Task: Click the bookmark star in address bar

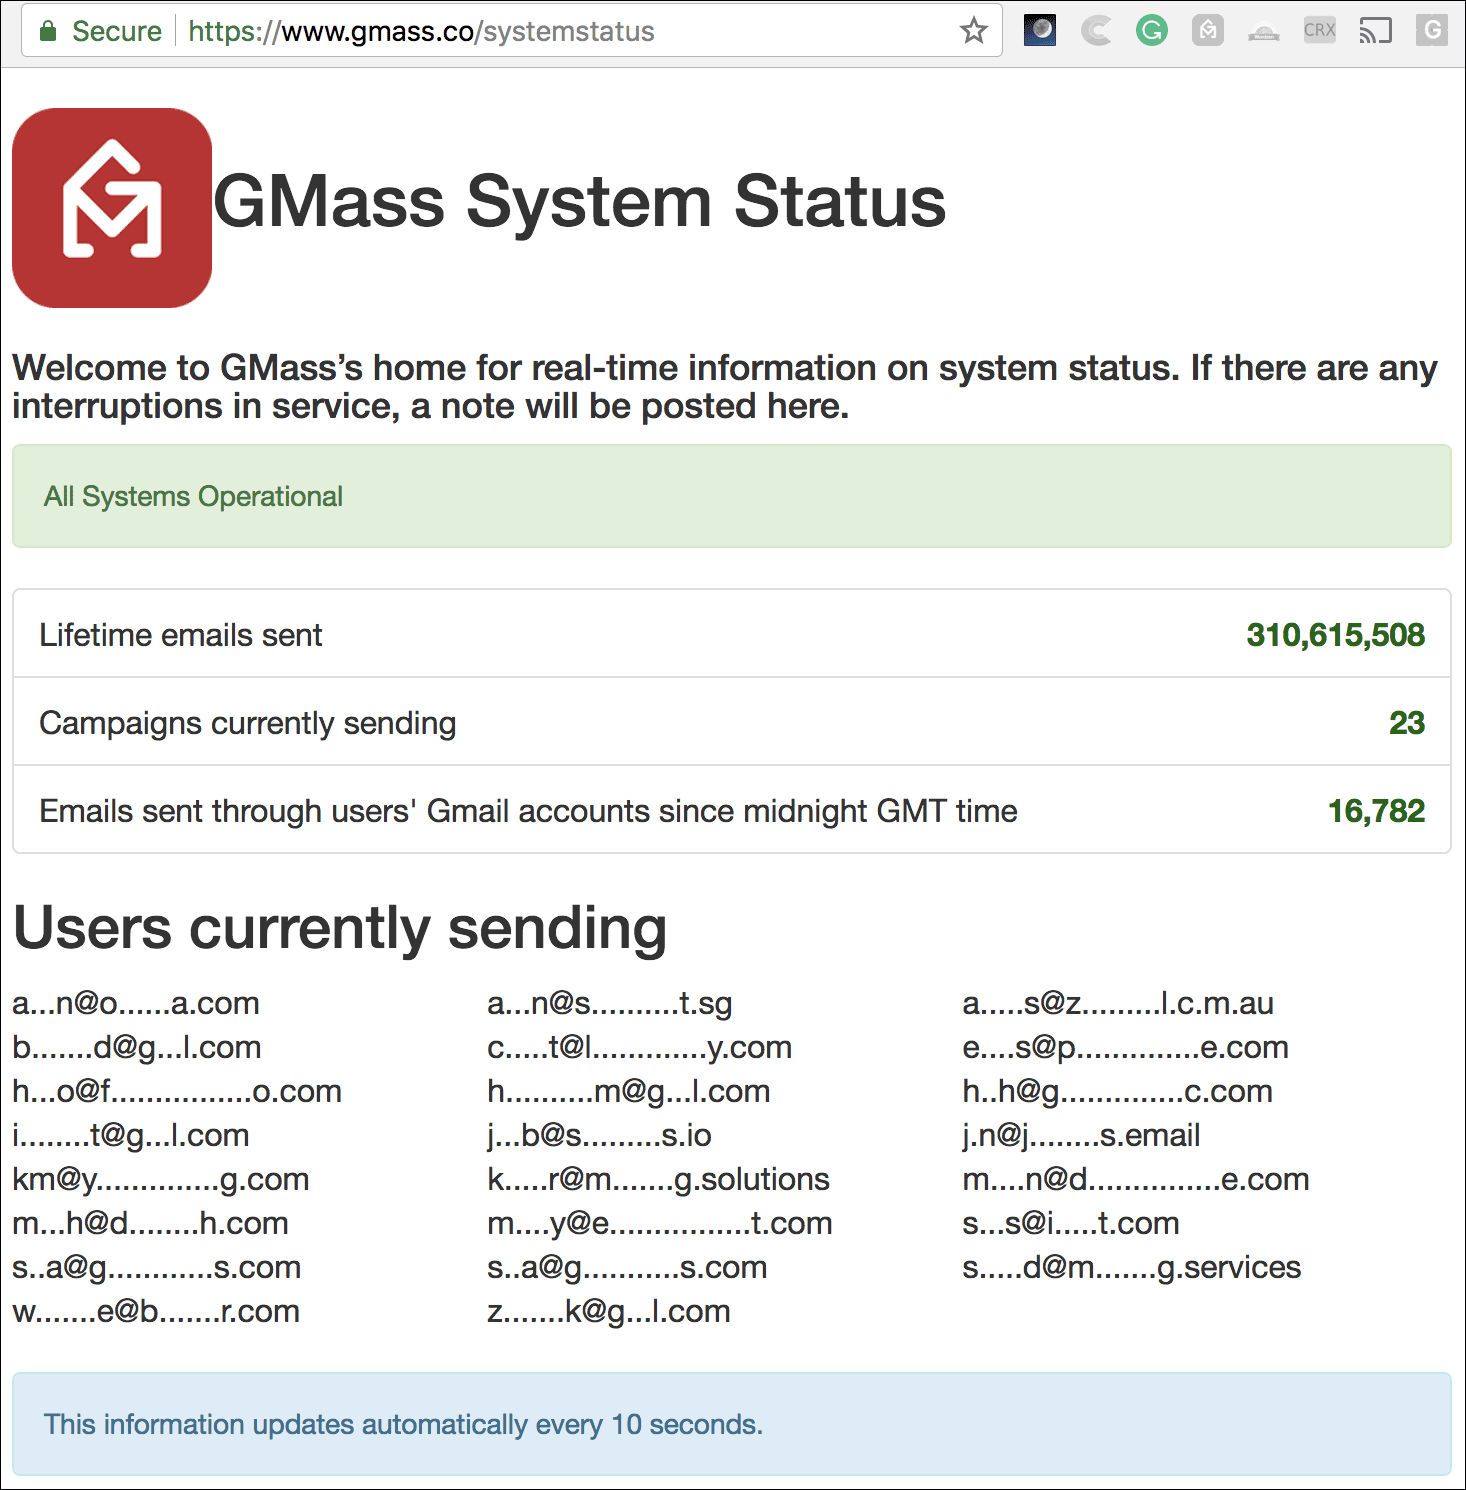Action: coord(973,31)
